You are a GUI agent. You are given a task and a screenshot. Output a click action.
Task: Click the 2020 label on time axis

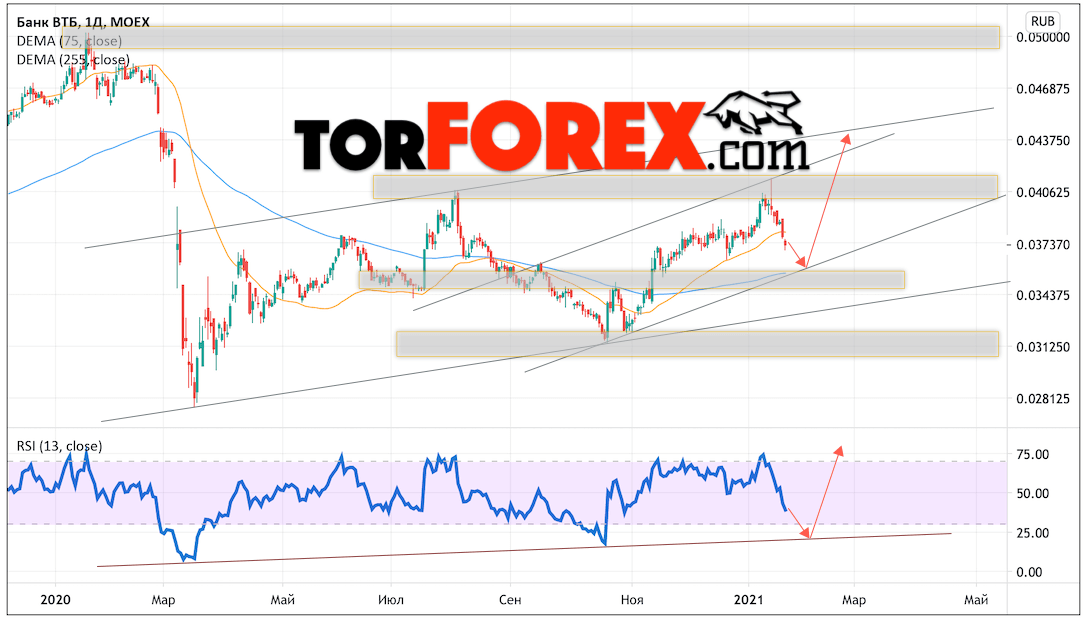[x=55, y=599]
